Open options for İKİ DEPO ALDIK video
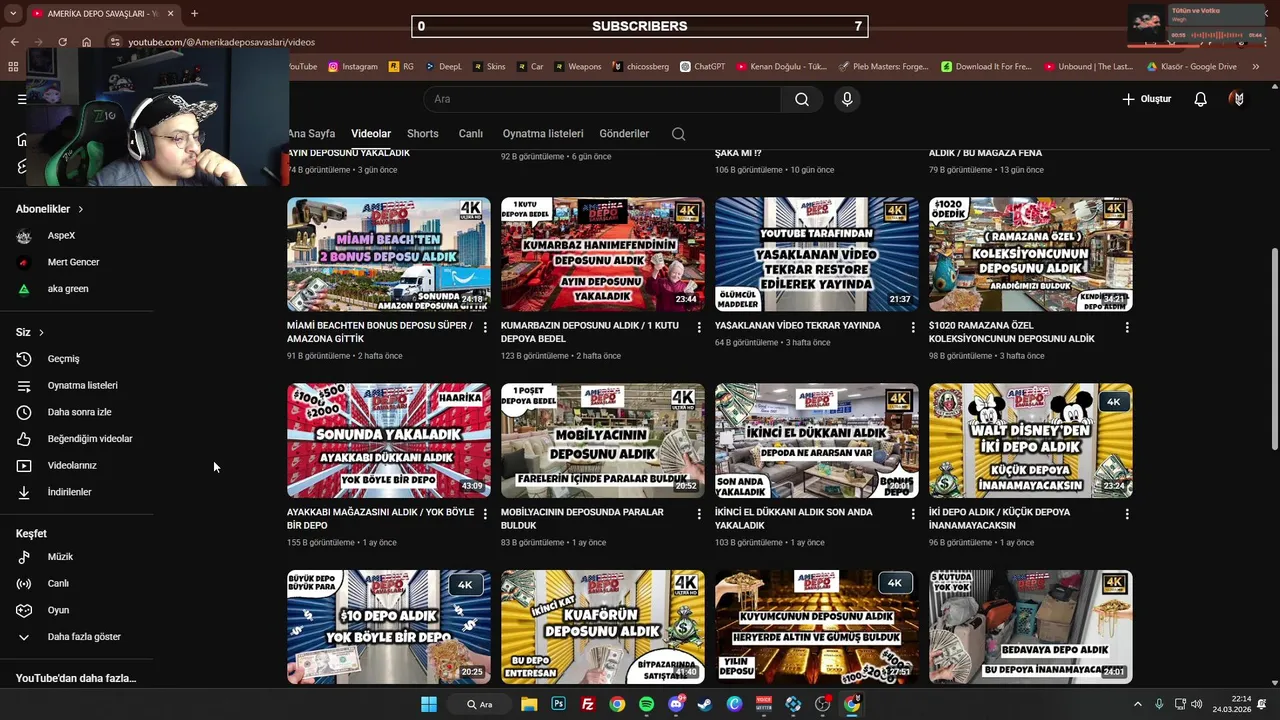Image resolution: width=1280 pixels, height=720 pixels. click(x=1127, y=514)
